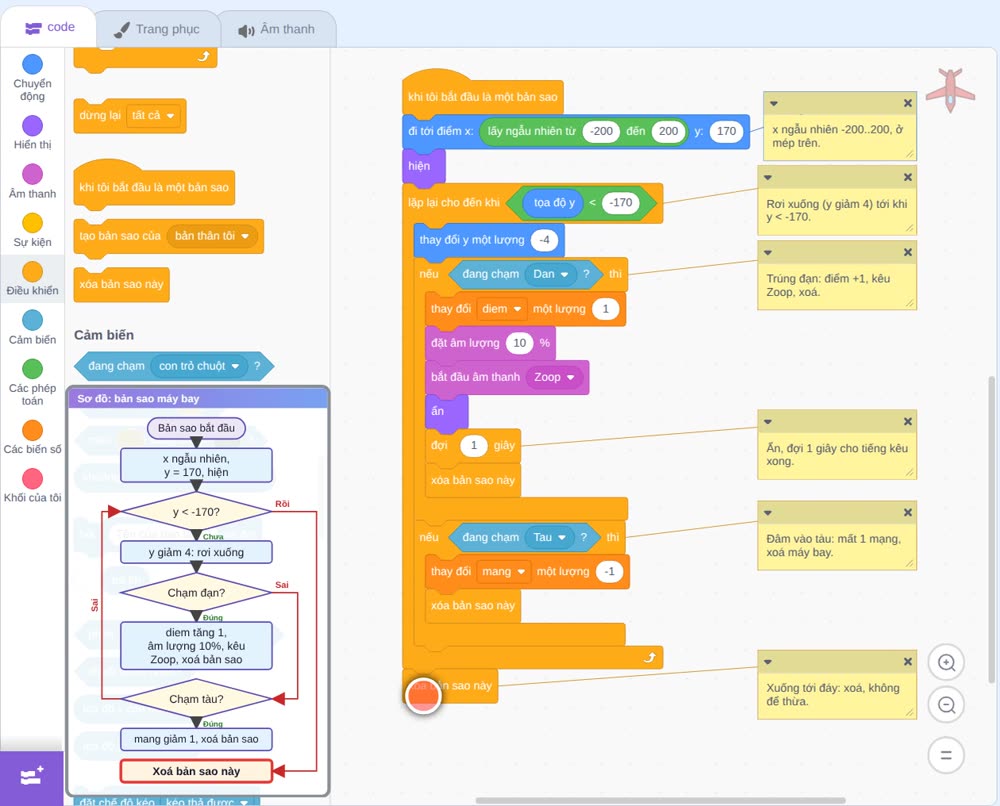Close the 'Trúng đạn: điểm +1' comment
Image resolution: width=1000 pixels, height=806 pixels.
point(908,253)
